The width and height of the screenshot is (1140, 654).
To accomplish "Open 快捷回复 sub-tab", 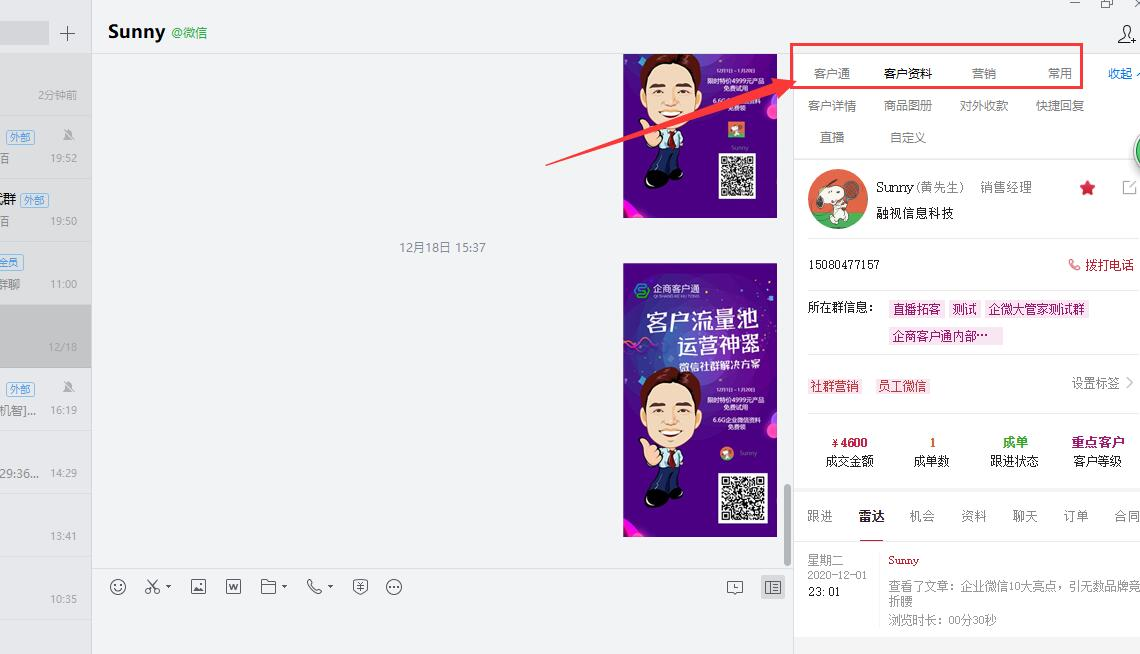I will 1059,105.
